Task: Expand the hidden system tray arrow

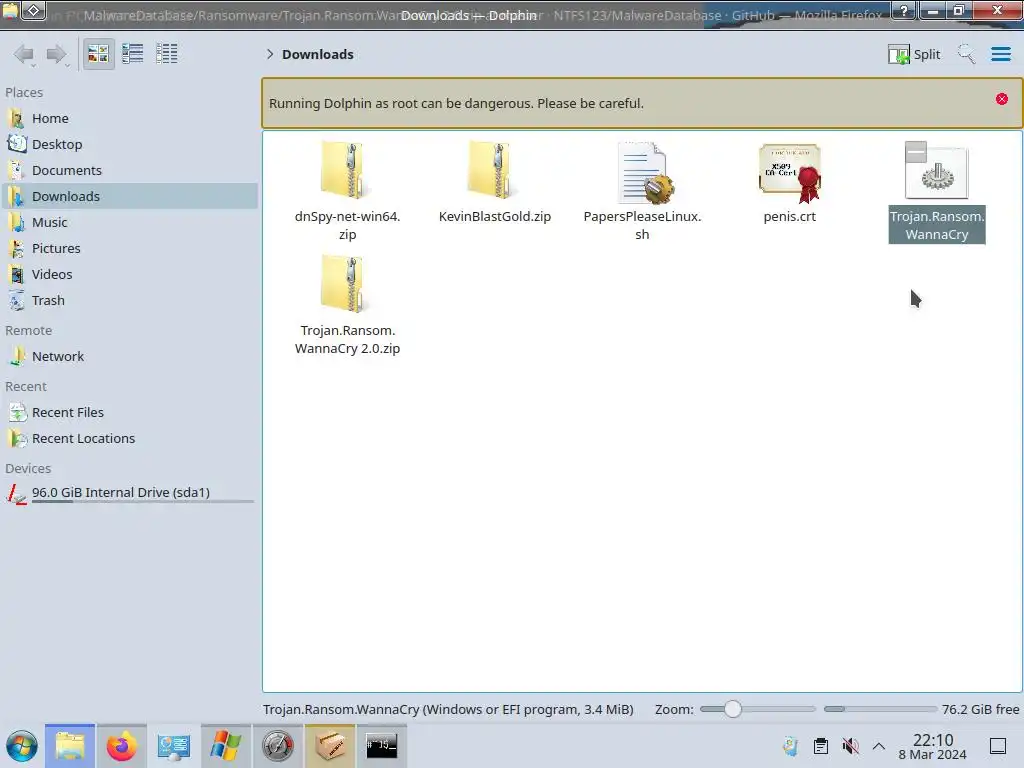Action: 879,746
